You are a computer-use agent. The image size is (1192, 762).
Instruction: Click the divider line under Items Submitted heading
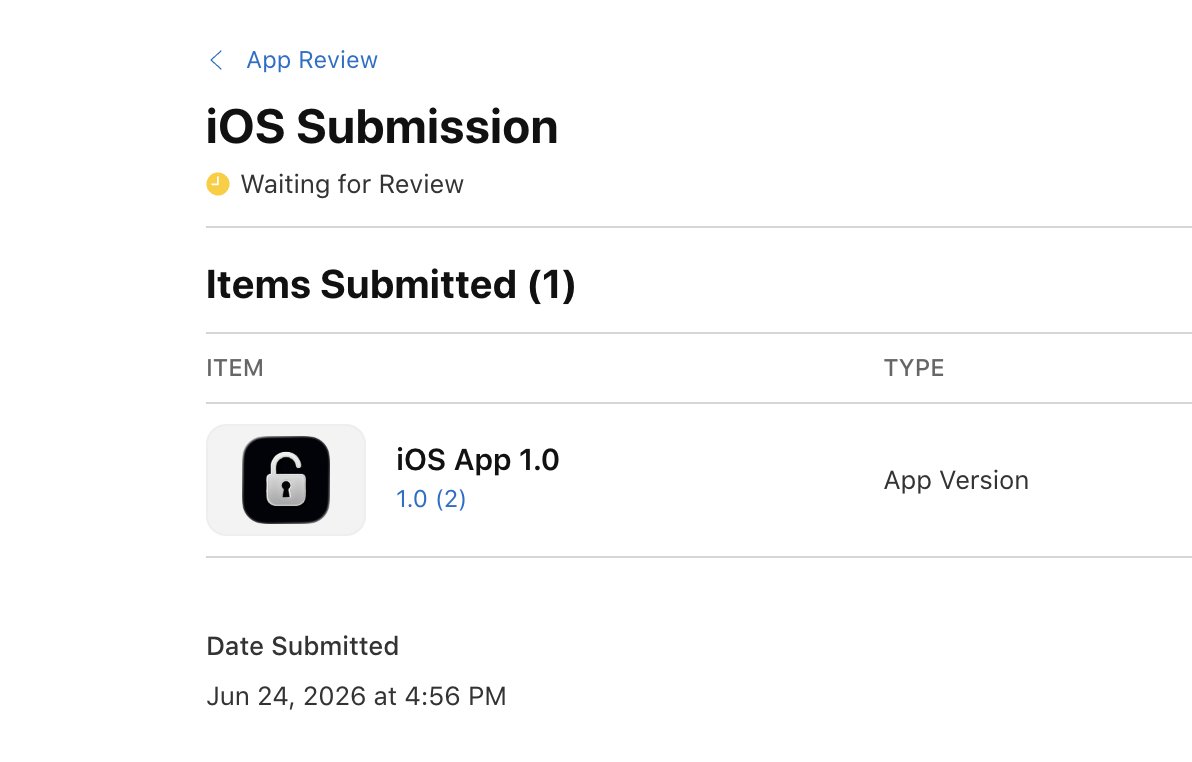click(x=699, y=333)
